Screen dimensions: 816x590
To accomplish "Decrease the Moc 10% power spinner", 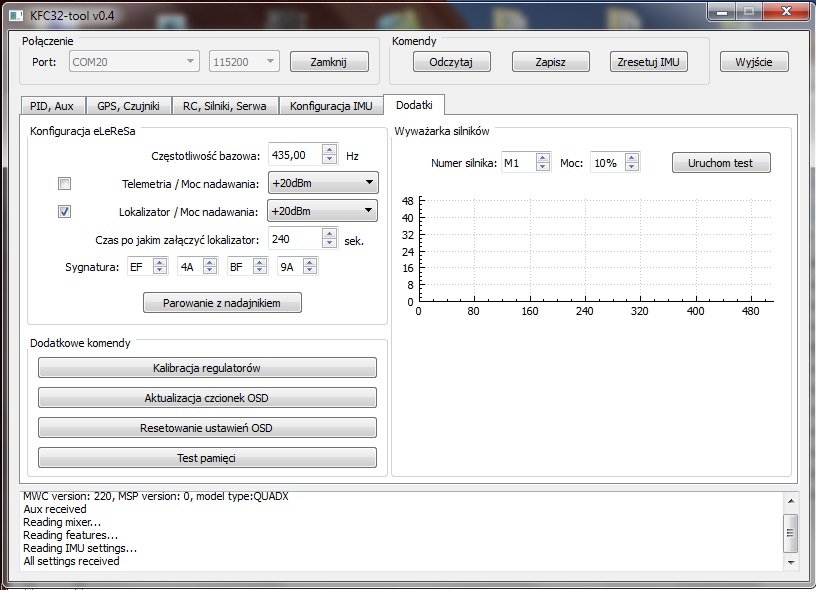I will (631, 167).
